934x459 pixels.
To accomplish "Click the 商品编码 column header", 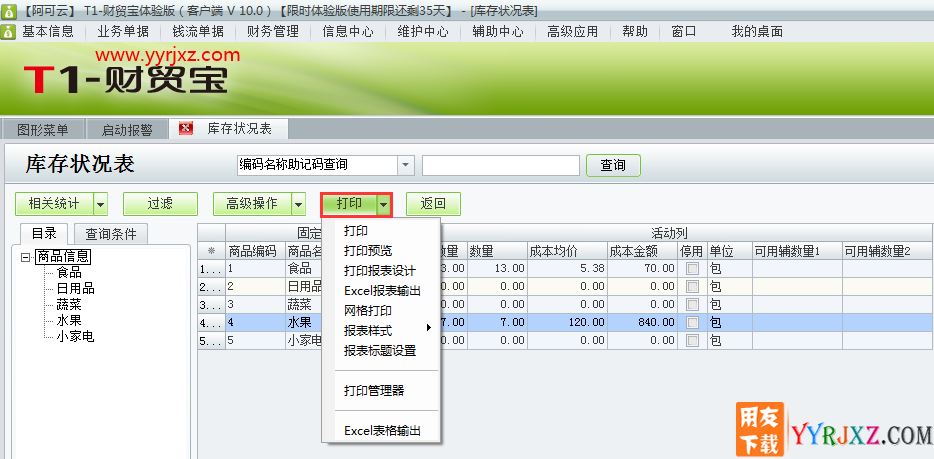I will (x=255, y=251).
